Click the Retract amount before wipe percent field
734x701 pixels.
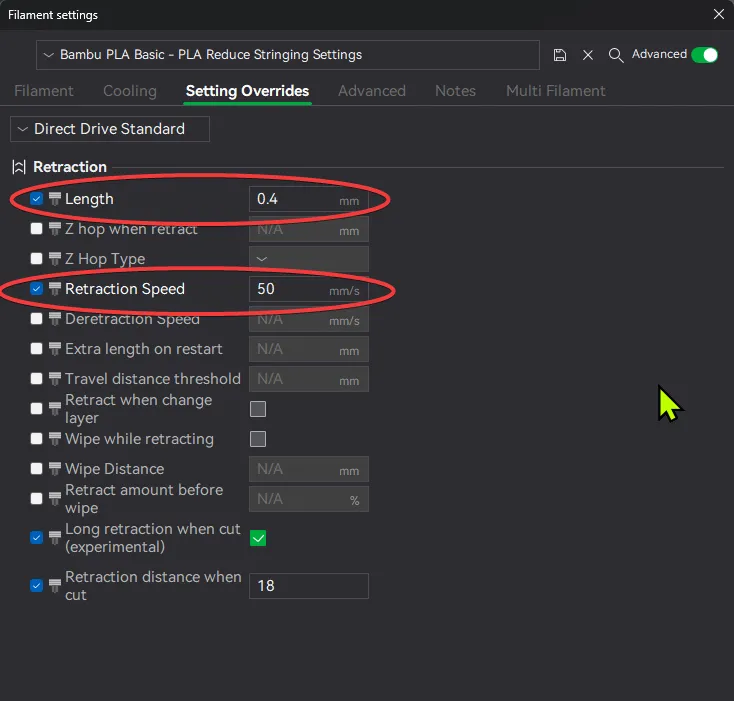309,499
